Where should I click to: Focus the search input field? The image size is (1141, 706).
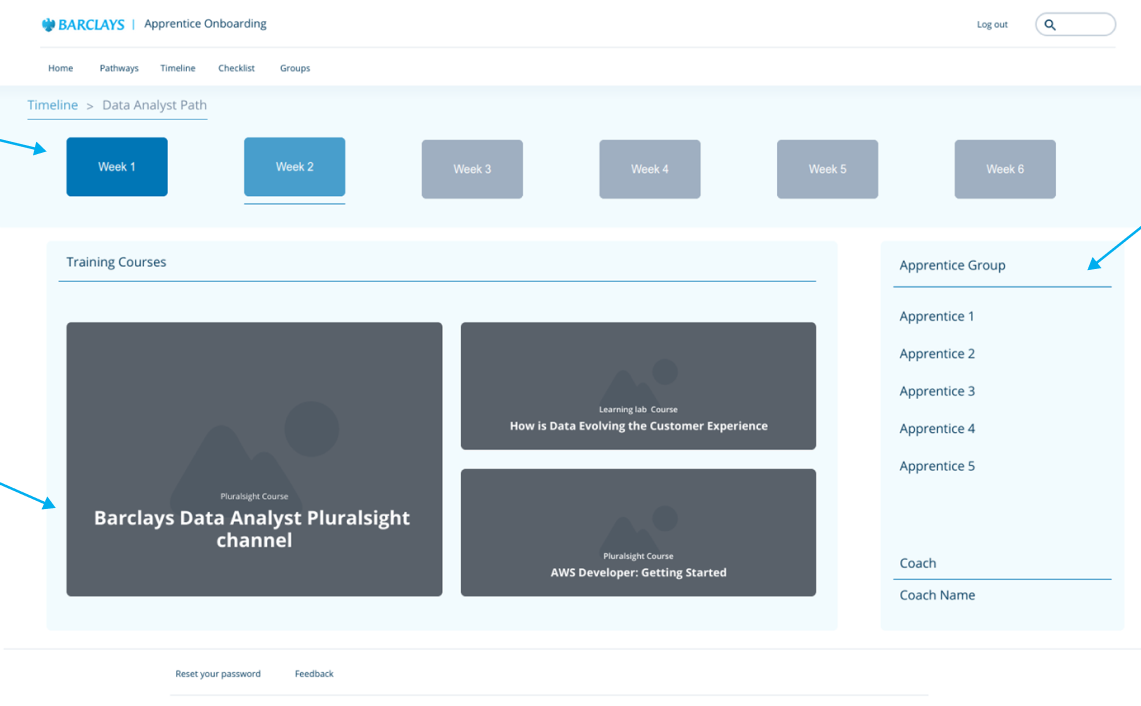(x=1076, y=24)
